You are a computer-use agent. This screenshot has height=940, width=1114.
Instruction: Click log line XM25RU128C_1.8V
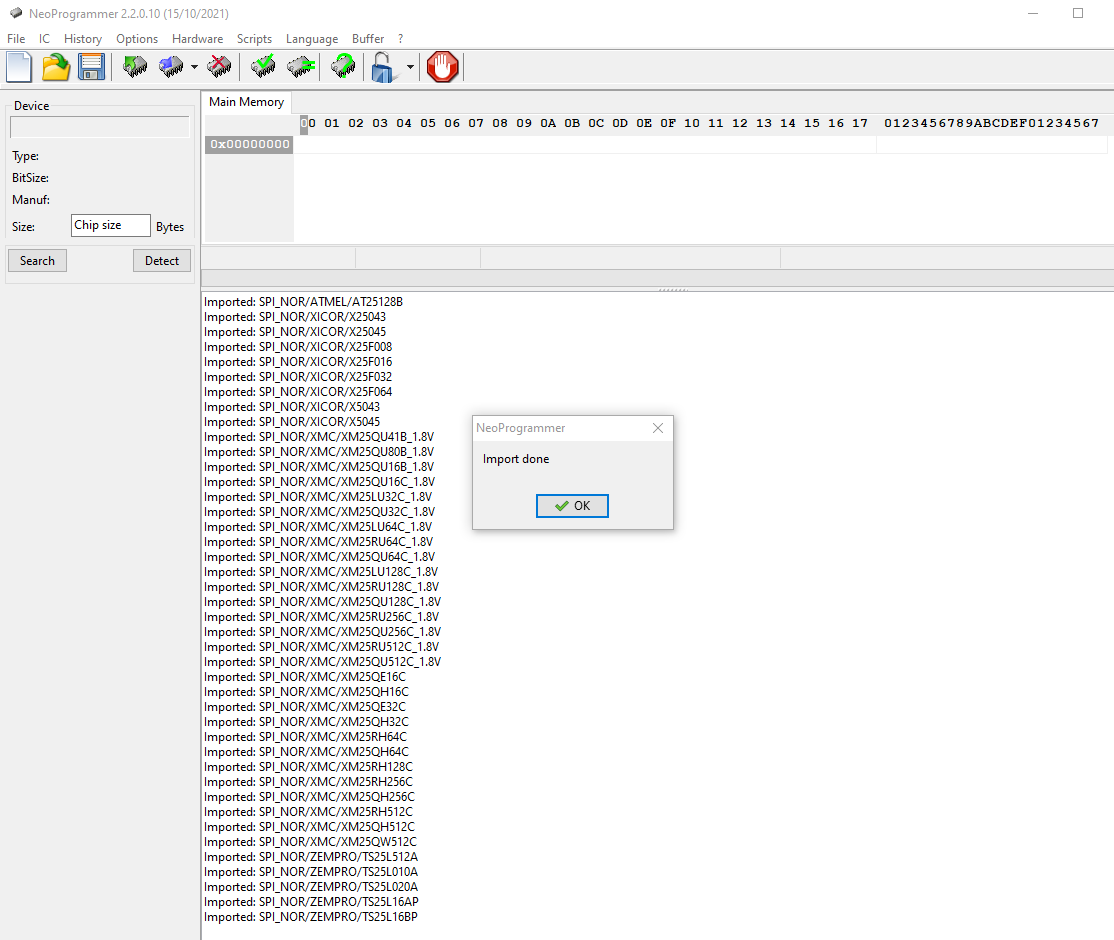321,587
